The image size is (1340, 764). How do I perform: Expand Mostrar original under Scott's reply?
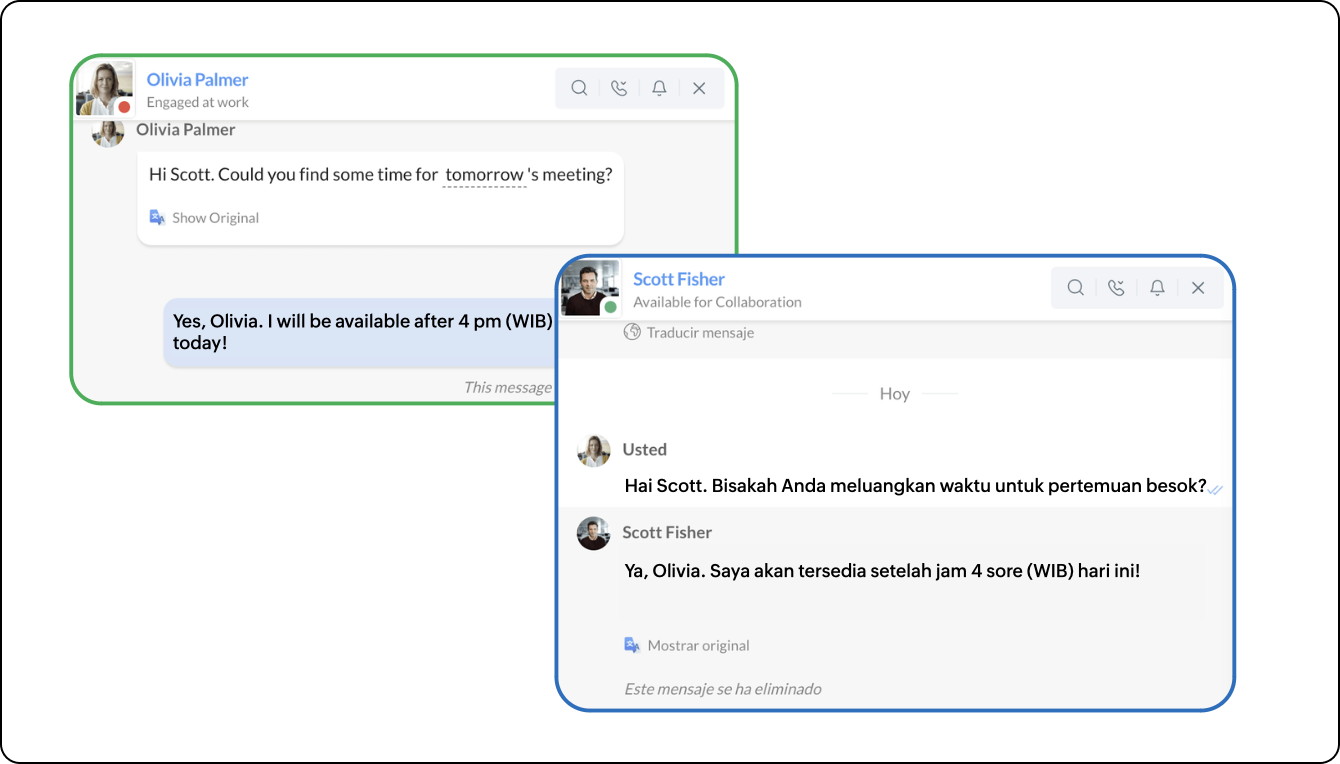pos(698,645)
